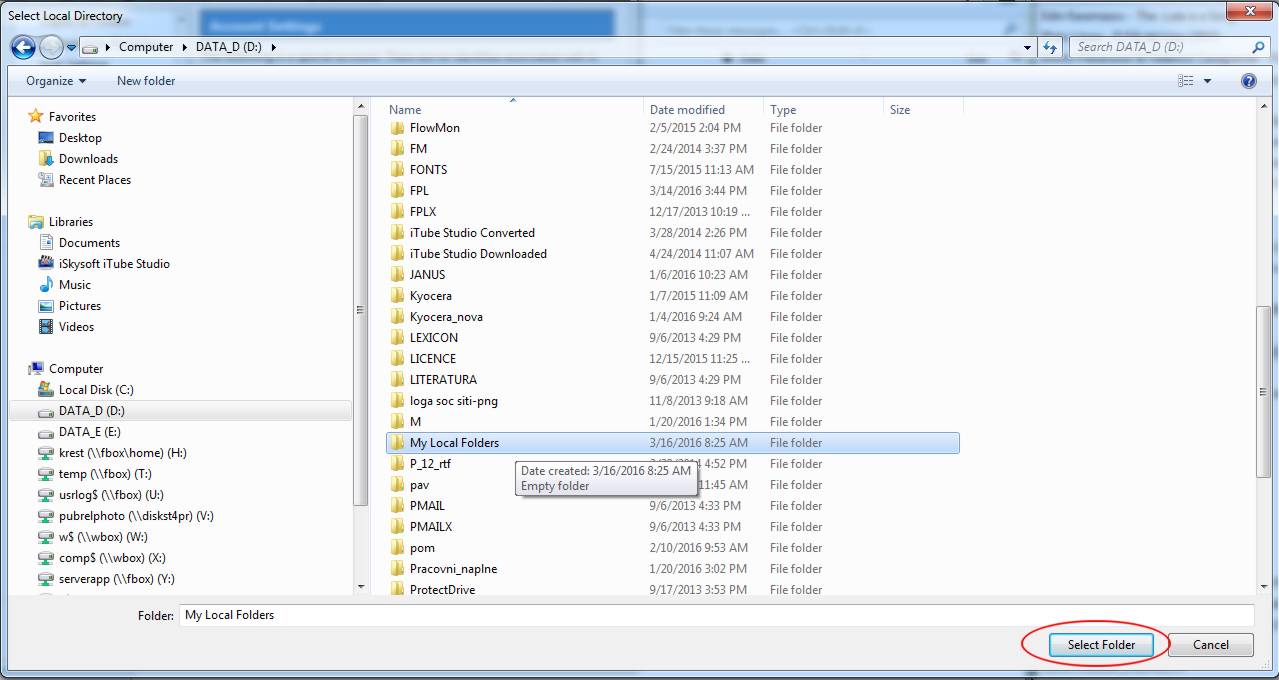This screenshot has width=1279, height=680.
Task: Cancel the directory selection dialog
Action: point(1210,645)
